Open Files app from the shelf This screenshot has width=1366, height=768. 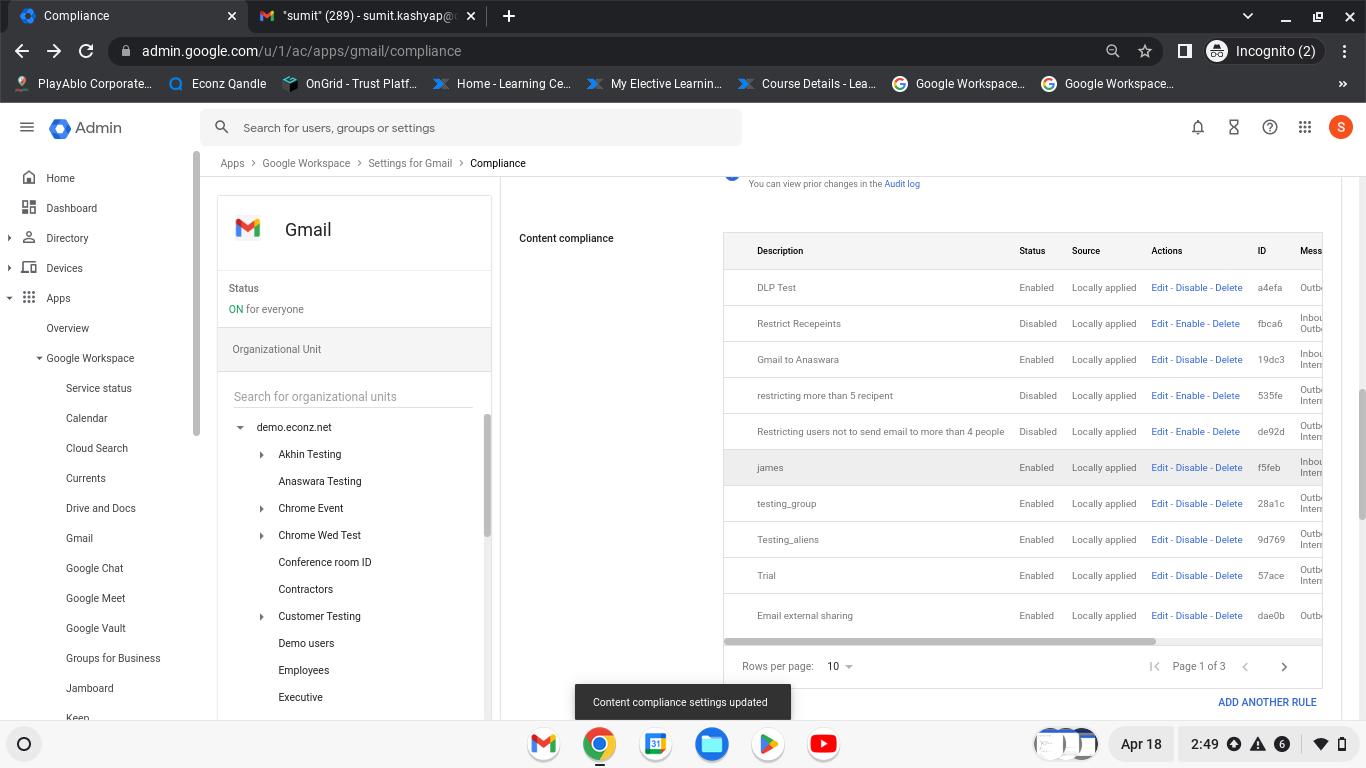711,744
